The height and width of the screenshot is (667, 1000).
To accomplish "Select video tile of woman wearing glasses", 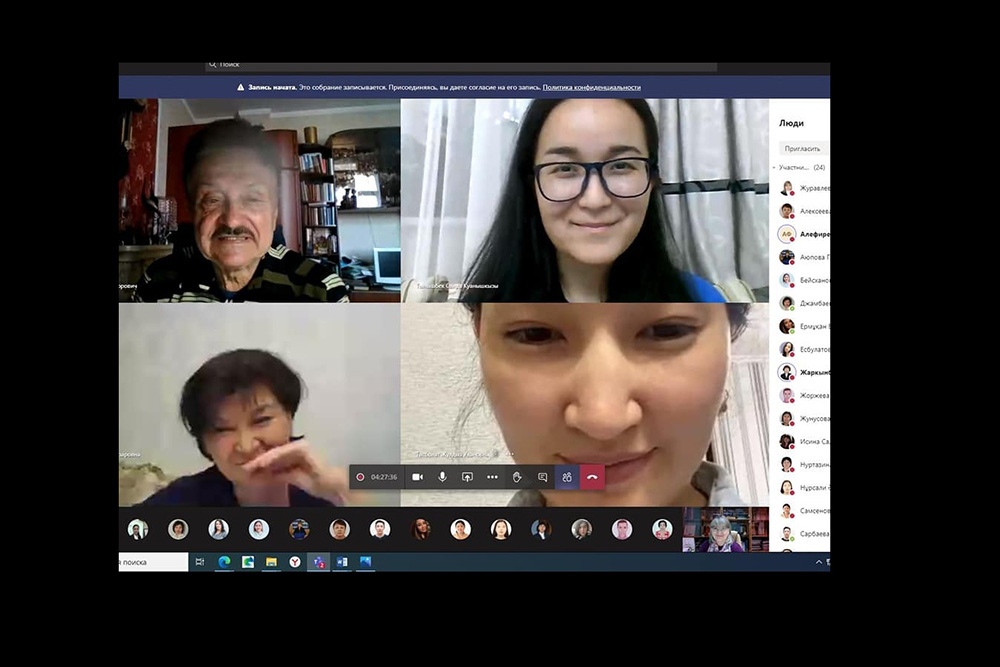I will tap(585, 200).
